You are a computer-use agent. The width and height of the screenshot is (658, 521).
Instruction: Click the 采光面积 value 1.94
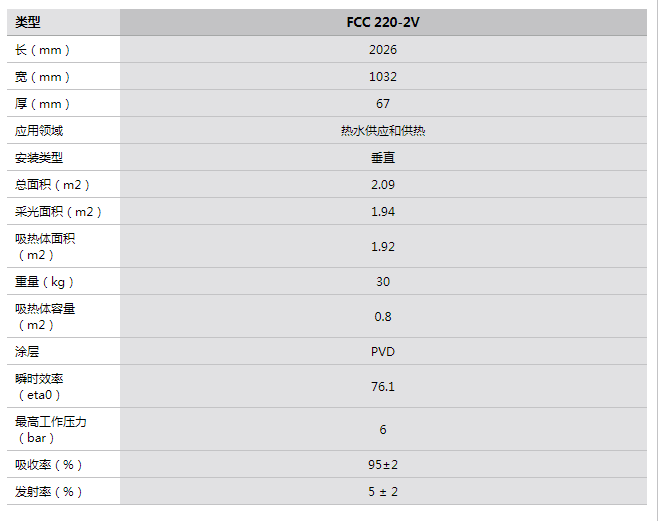382,212
